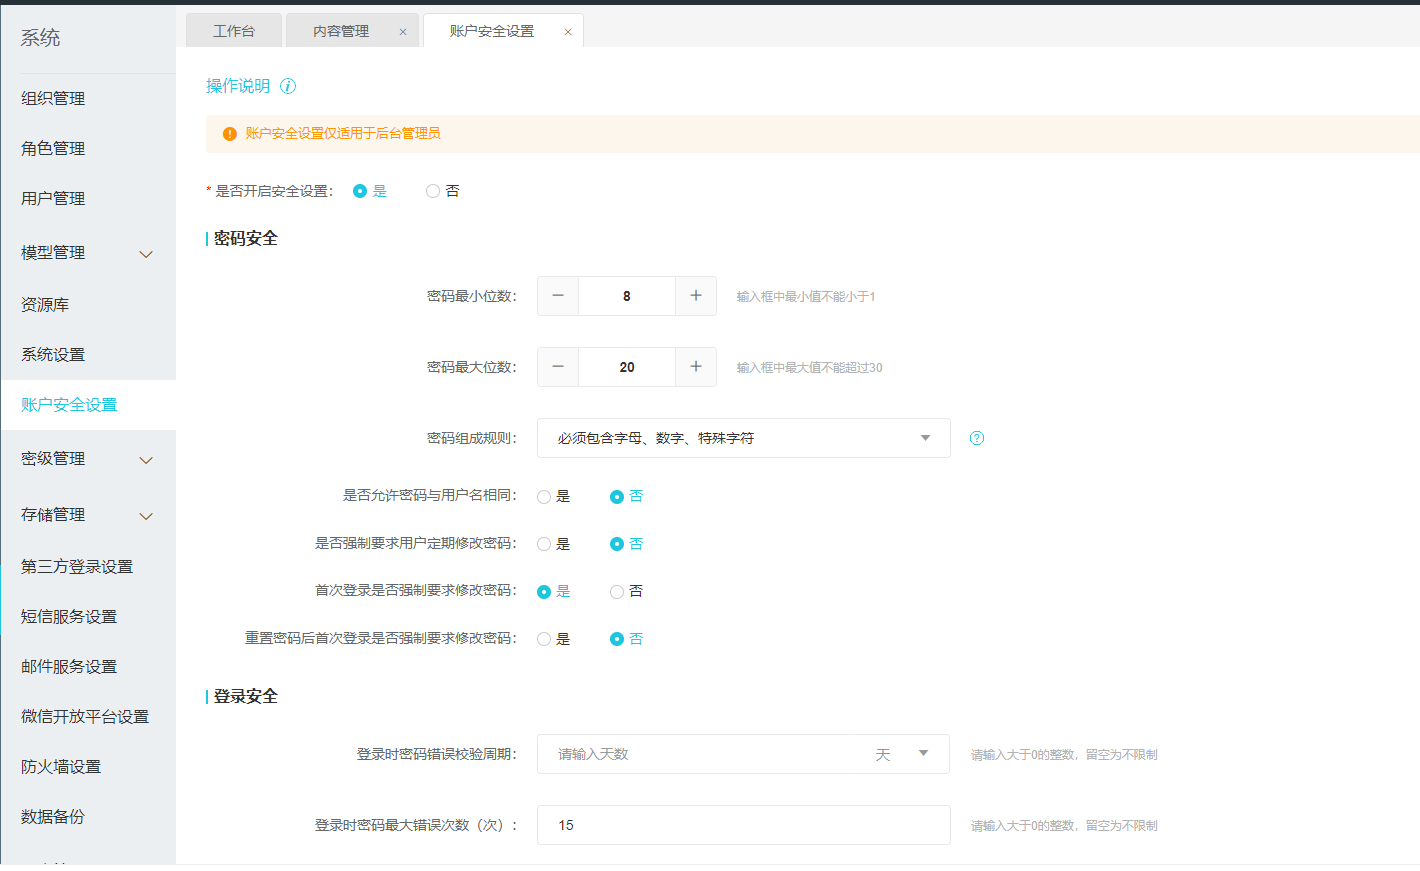Screen dimensions: 1420x871
Task: Decrease 密码最小位数 with the minus button
Action: pyautogui.click(x=558, y=296)
